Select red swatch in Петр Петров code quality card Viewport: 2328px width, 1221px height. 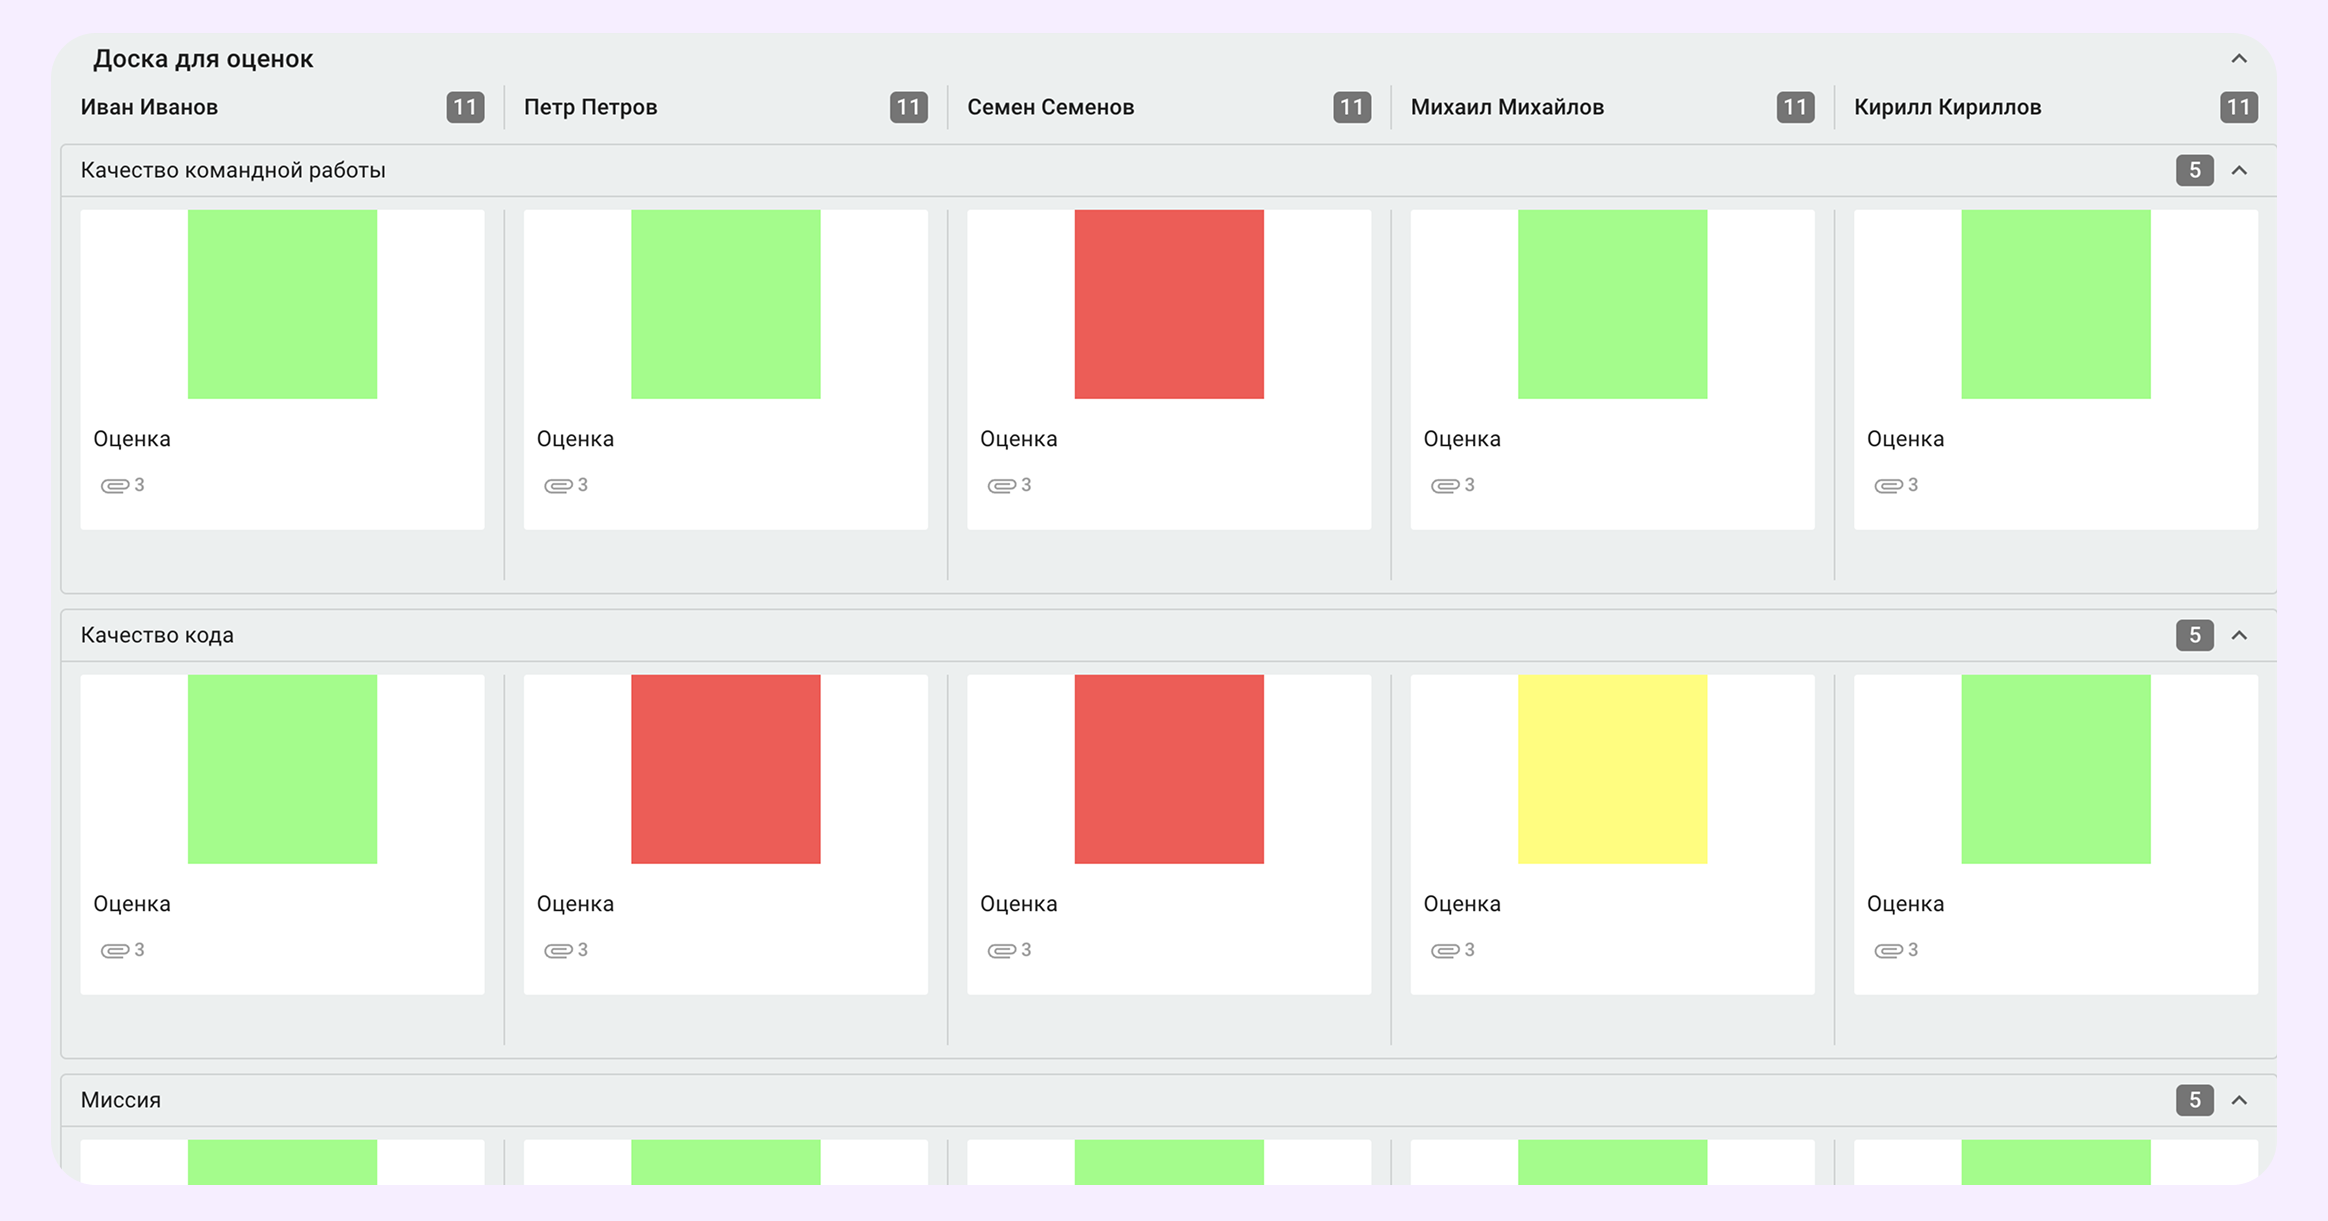pyautogui.click(x=725, y=769)
